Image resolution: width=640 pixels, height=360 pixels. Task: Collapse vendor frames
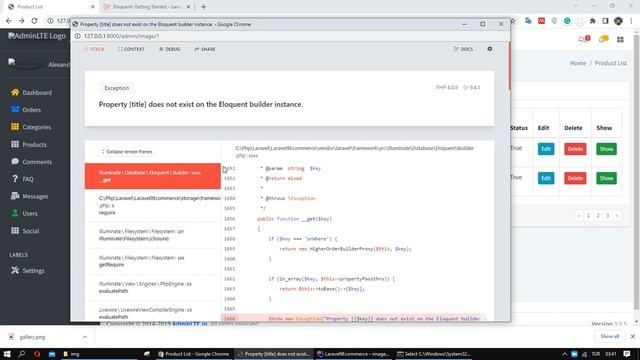click(127, 151)
